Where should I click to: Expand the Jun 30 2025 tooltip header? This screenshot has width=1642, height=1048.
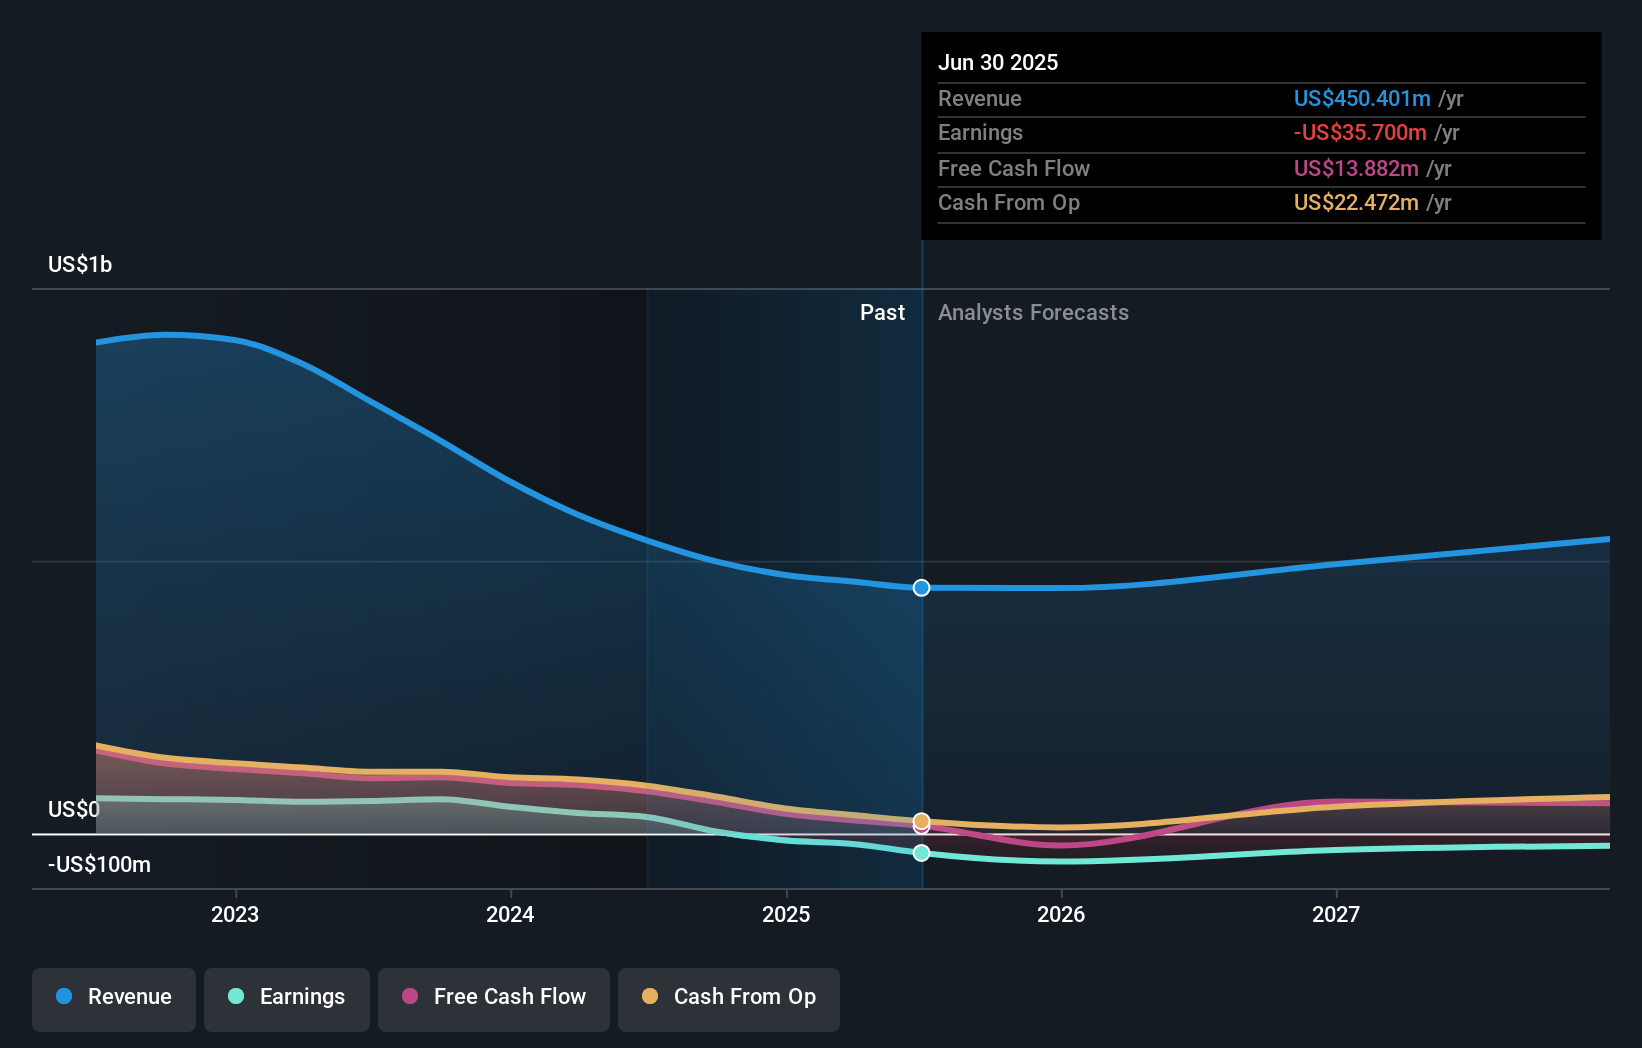(998, 62)
